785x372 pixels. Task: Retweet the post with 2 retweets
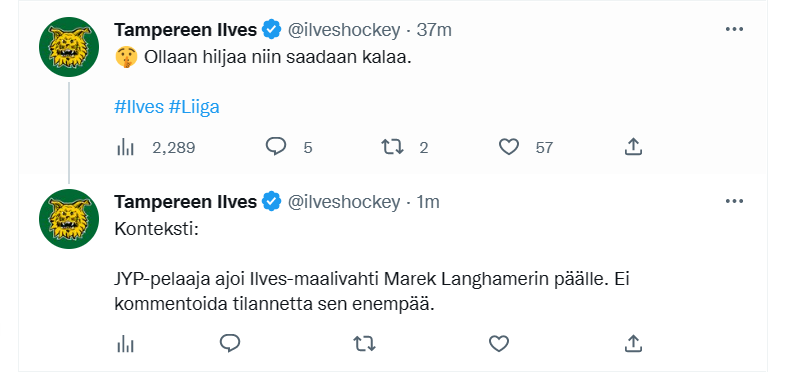[x=392, y=147]
